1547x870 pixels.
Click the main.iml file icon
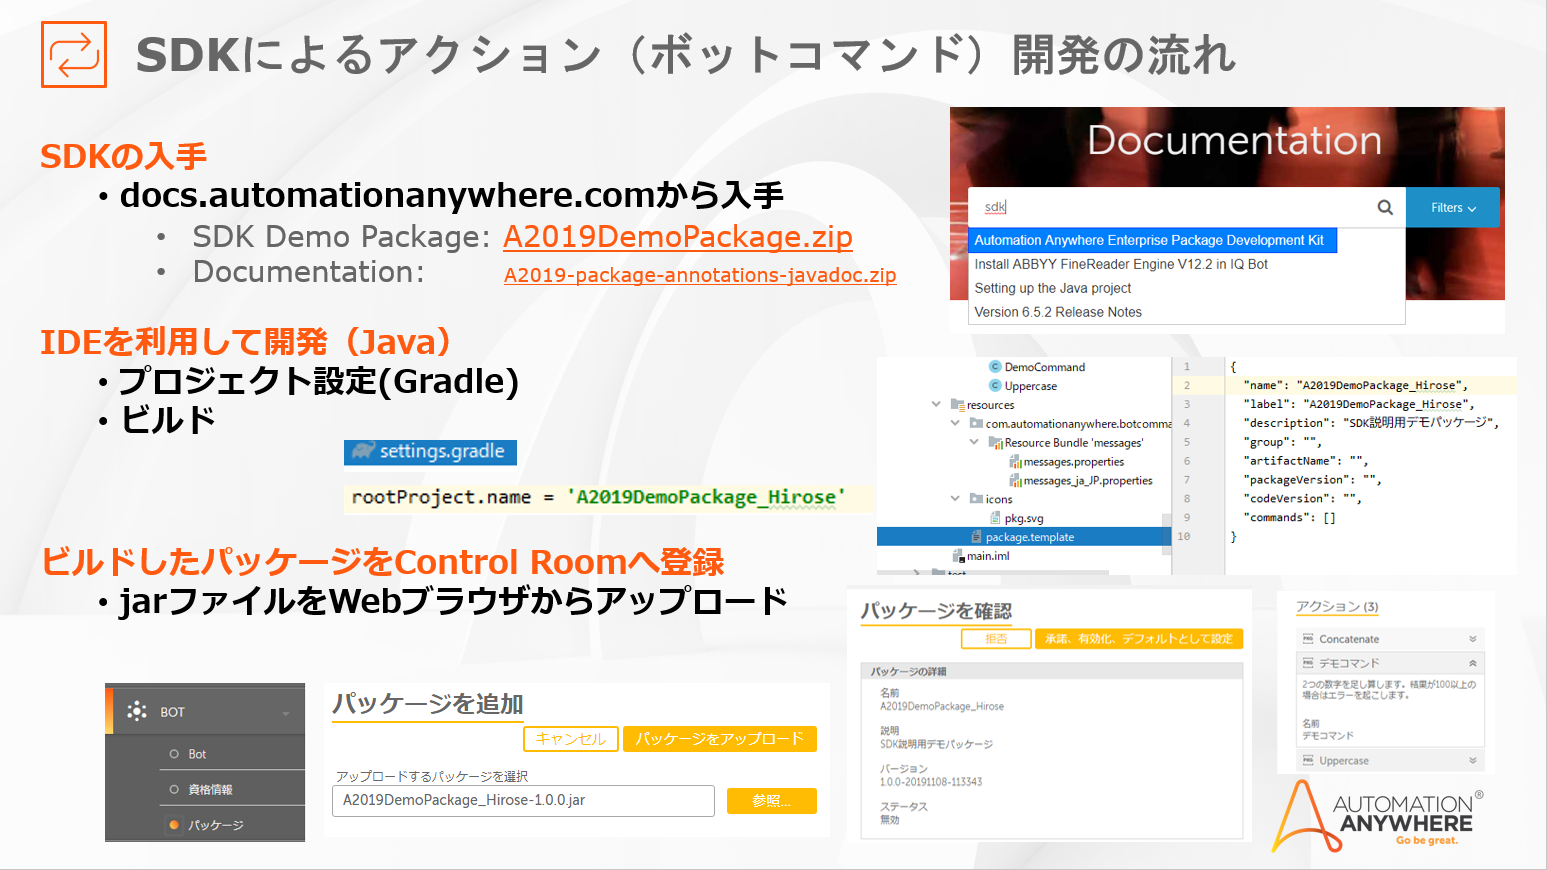point(958,556)
